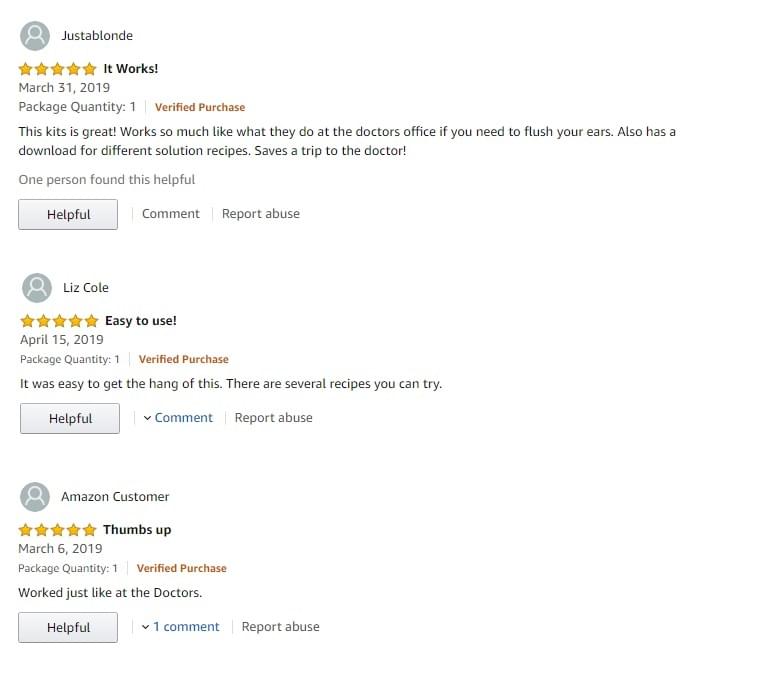This screenshot has width=768, height=694.
Task: Report abuse on Liz Cole's review
Action: [x=273, y=418]
